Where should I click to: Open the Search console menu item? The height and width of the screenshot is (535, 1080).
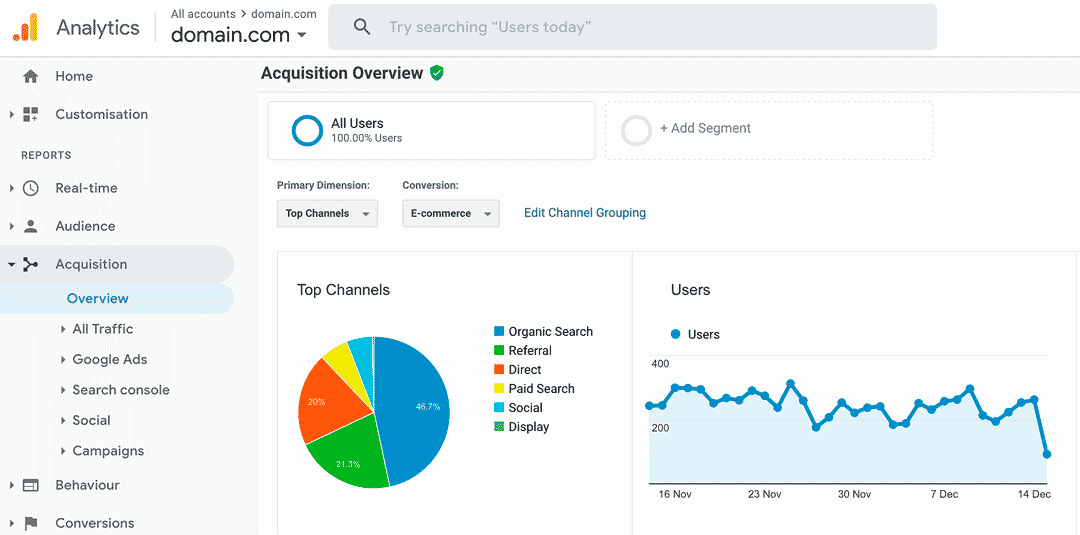coord(120,390)
